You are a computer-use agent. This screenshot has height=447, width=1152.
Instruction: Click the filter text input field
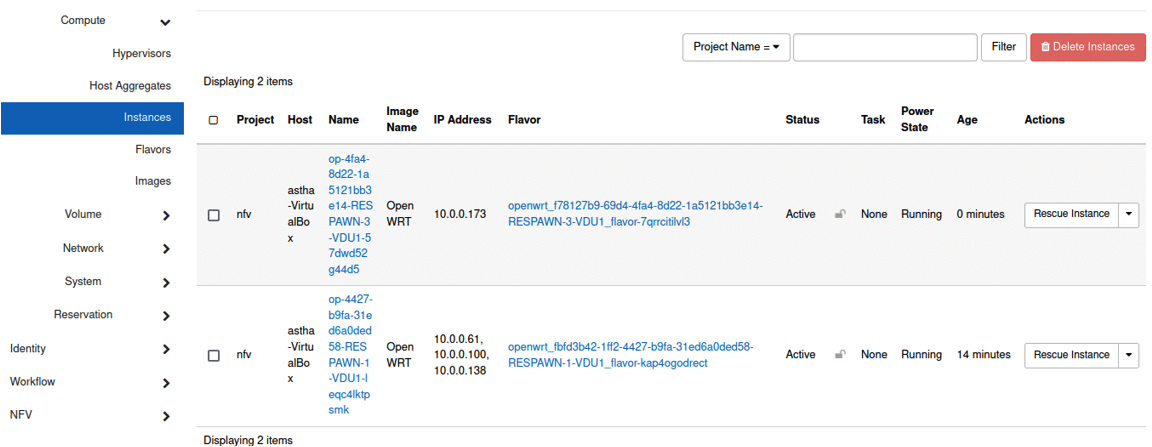[884, 47]
